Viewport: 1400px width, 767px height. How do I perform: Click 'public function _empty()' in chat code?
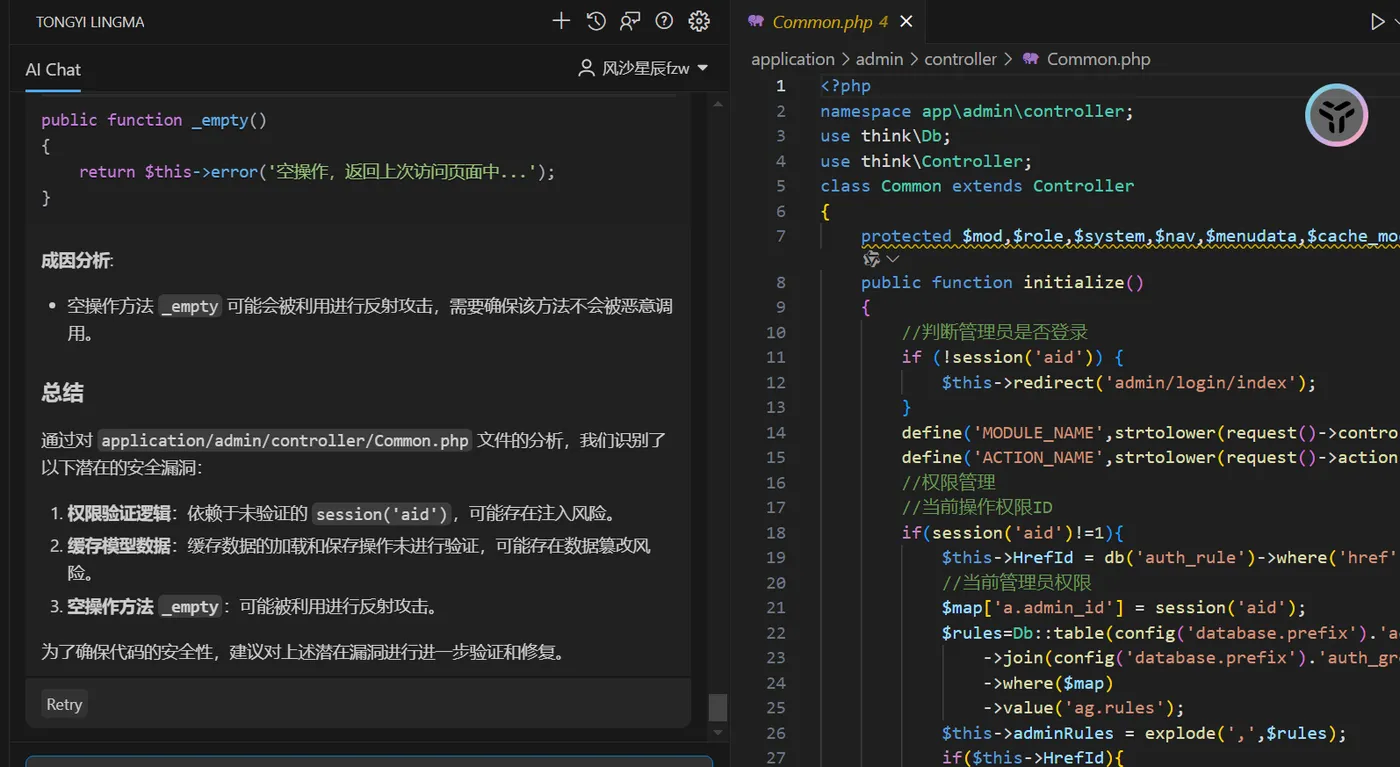tap(154, 120)
